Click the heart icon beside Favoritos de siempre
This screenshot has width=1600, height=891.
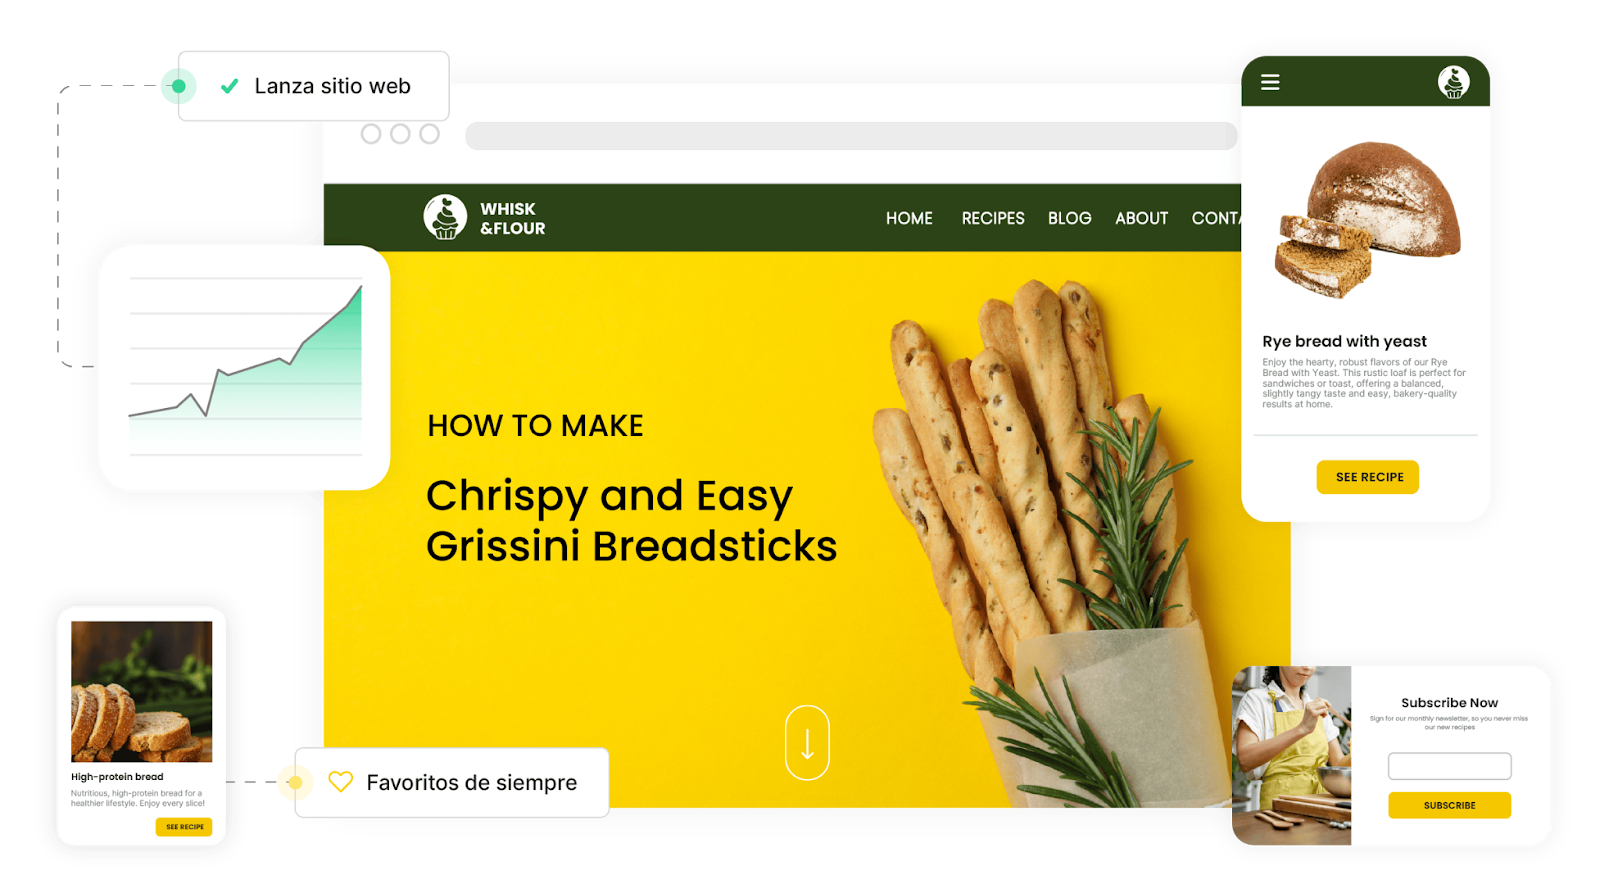pyautogui.click(x=341, y=782)
